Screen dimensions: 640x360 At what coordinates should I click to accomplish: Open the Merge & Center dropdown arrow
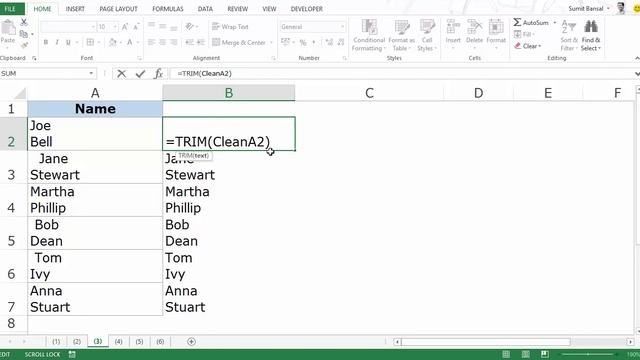[x=271, y=42]
